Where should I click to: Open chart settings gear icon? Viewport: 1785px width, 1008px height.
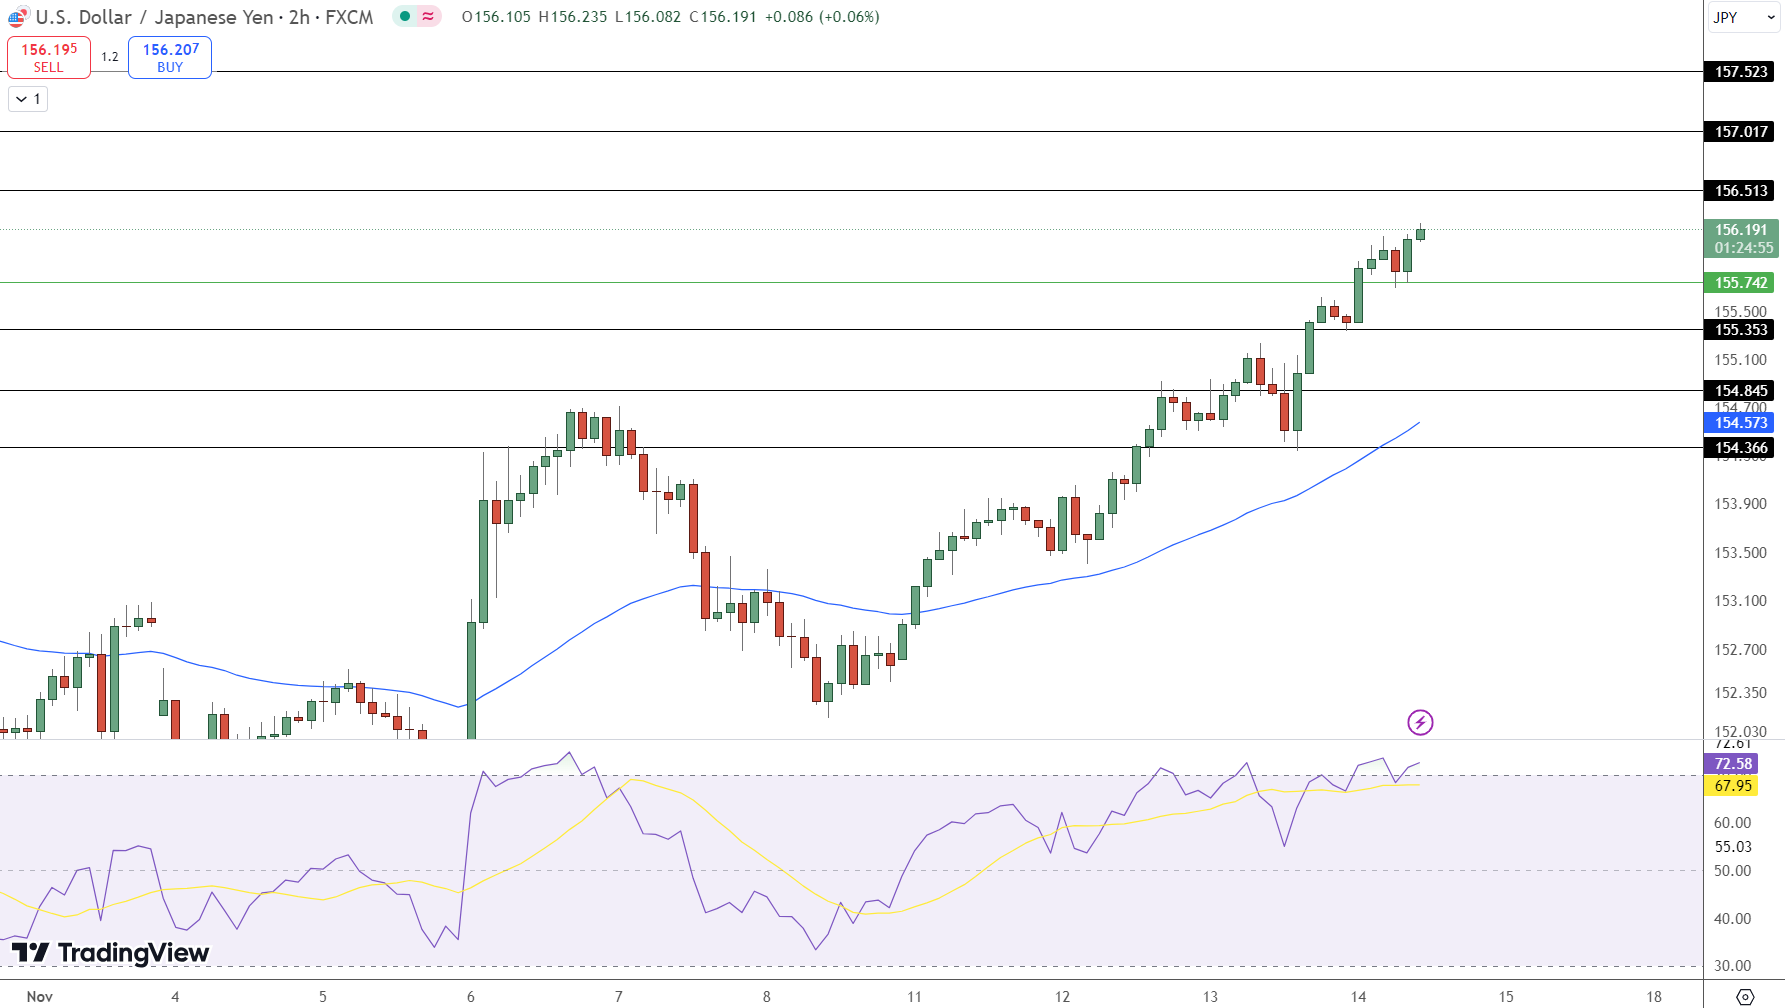pos(1745,997)
